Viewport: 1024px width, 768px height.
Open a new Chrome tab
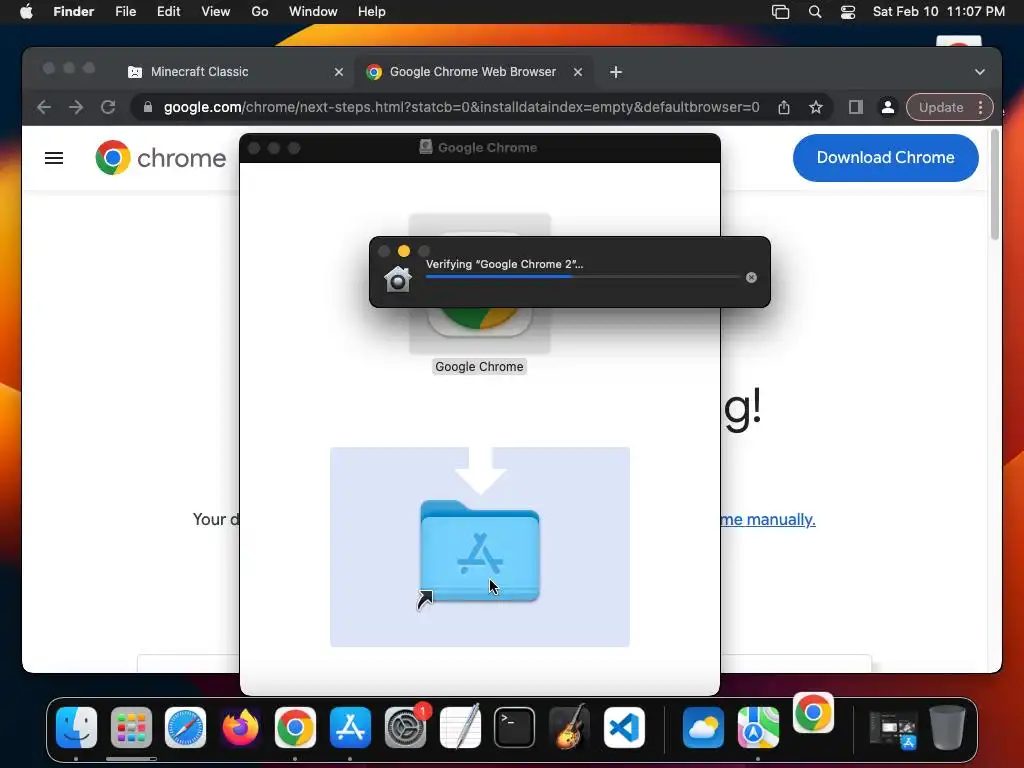[616, 72]
